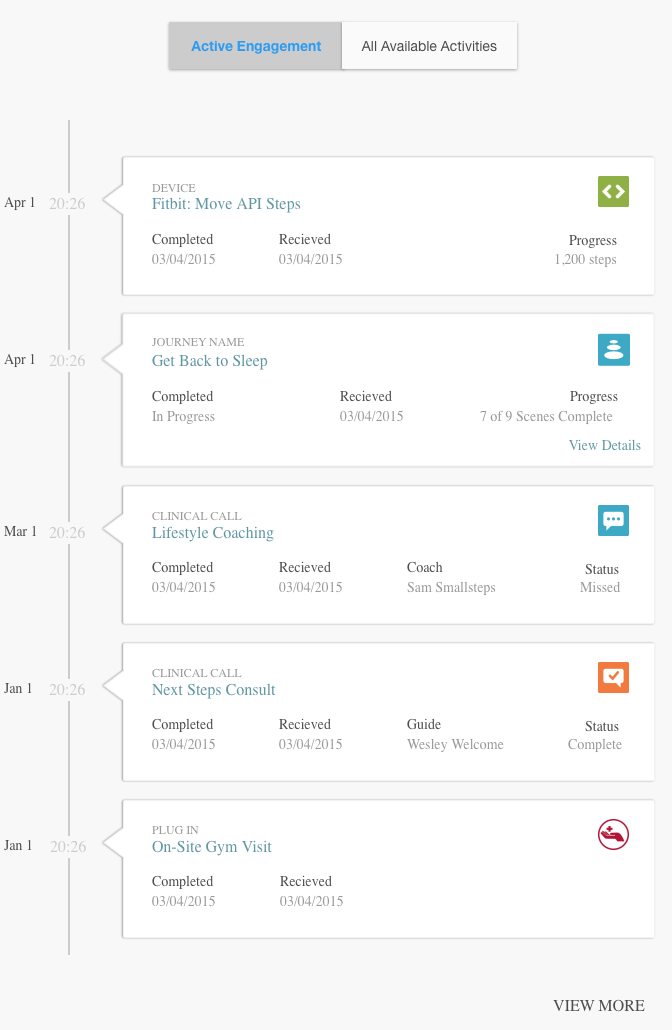
Task: Click View Details on the sleep journey
Action: pos(604,445)
